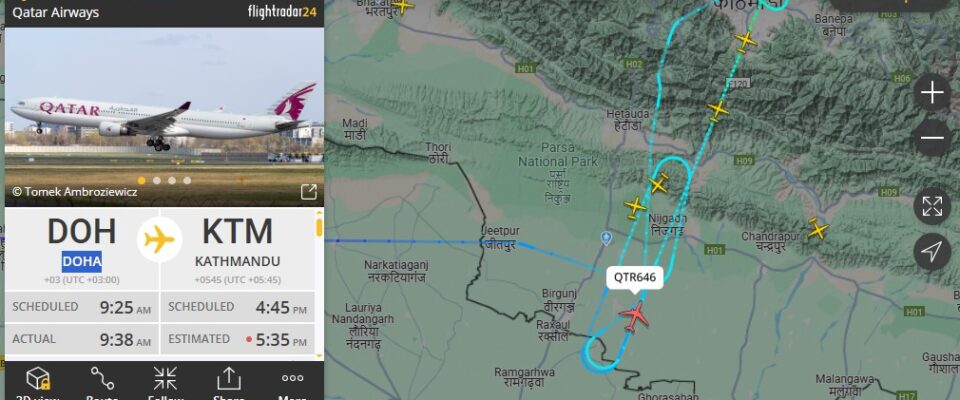Click the Follow aircraft icon
This screenshot has height=400, width=960.
click(165, 378)
